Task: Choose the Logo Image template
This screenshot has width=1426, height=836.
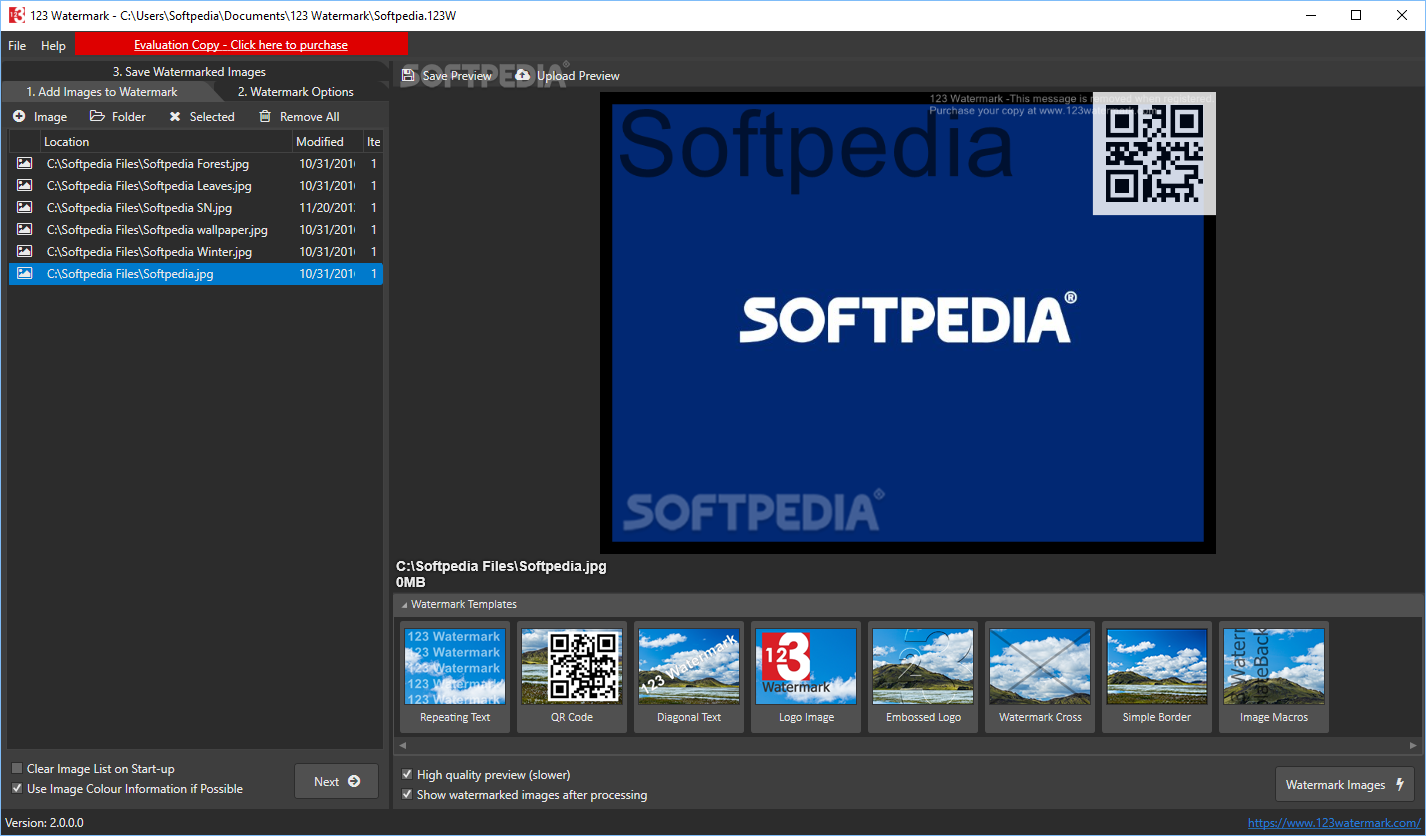Action: pyautogui.click(x=806, y=677)
